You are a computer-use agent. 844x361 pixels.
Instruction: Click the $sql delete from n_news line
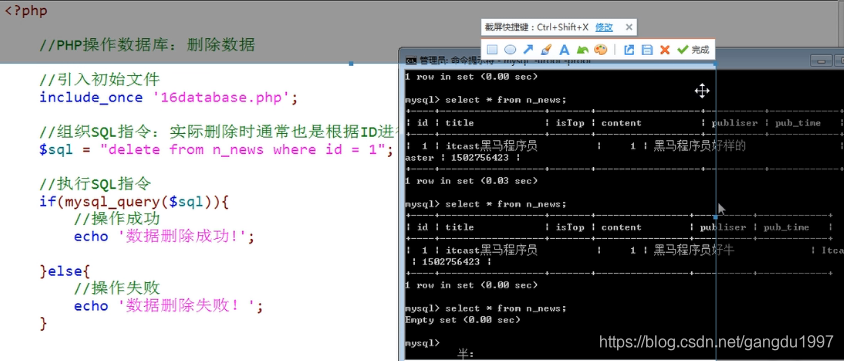pos(216,150)
